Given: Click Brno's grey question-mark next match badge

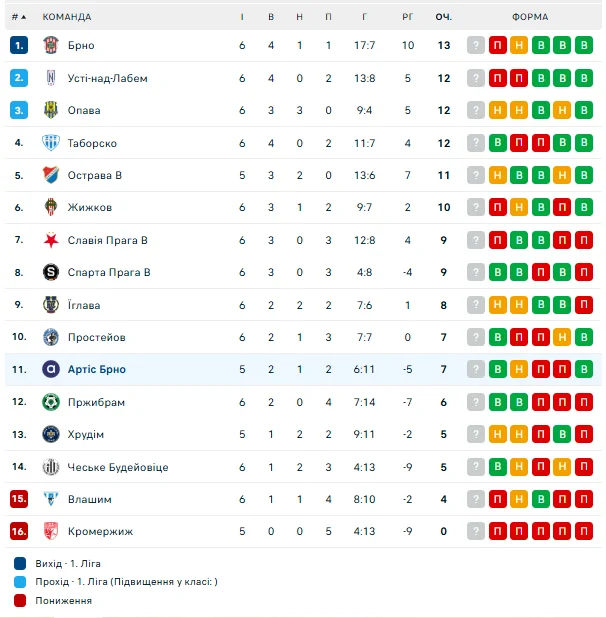Looking at the screenshot, I should pos(475,45).
